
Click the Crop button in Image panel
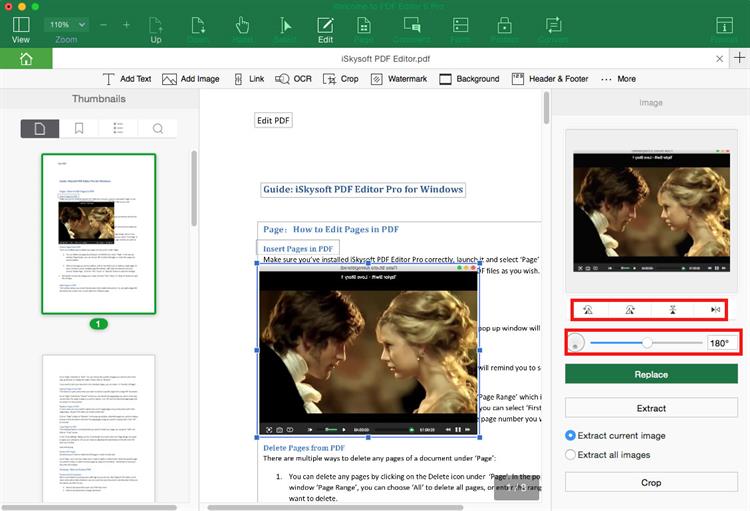(x=651, y=482)
